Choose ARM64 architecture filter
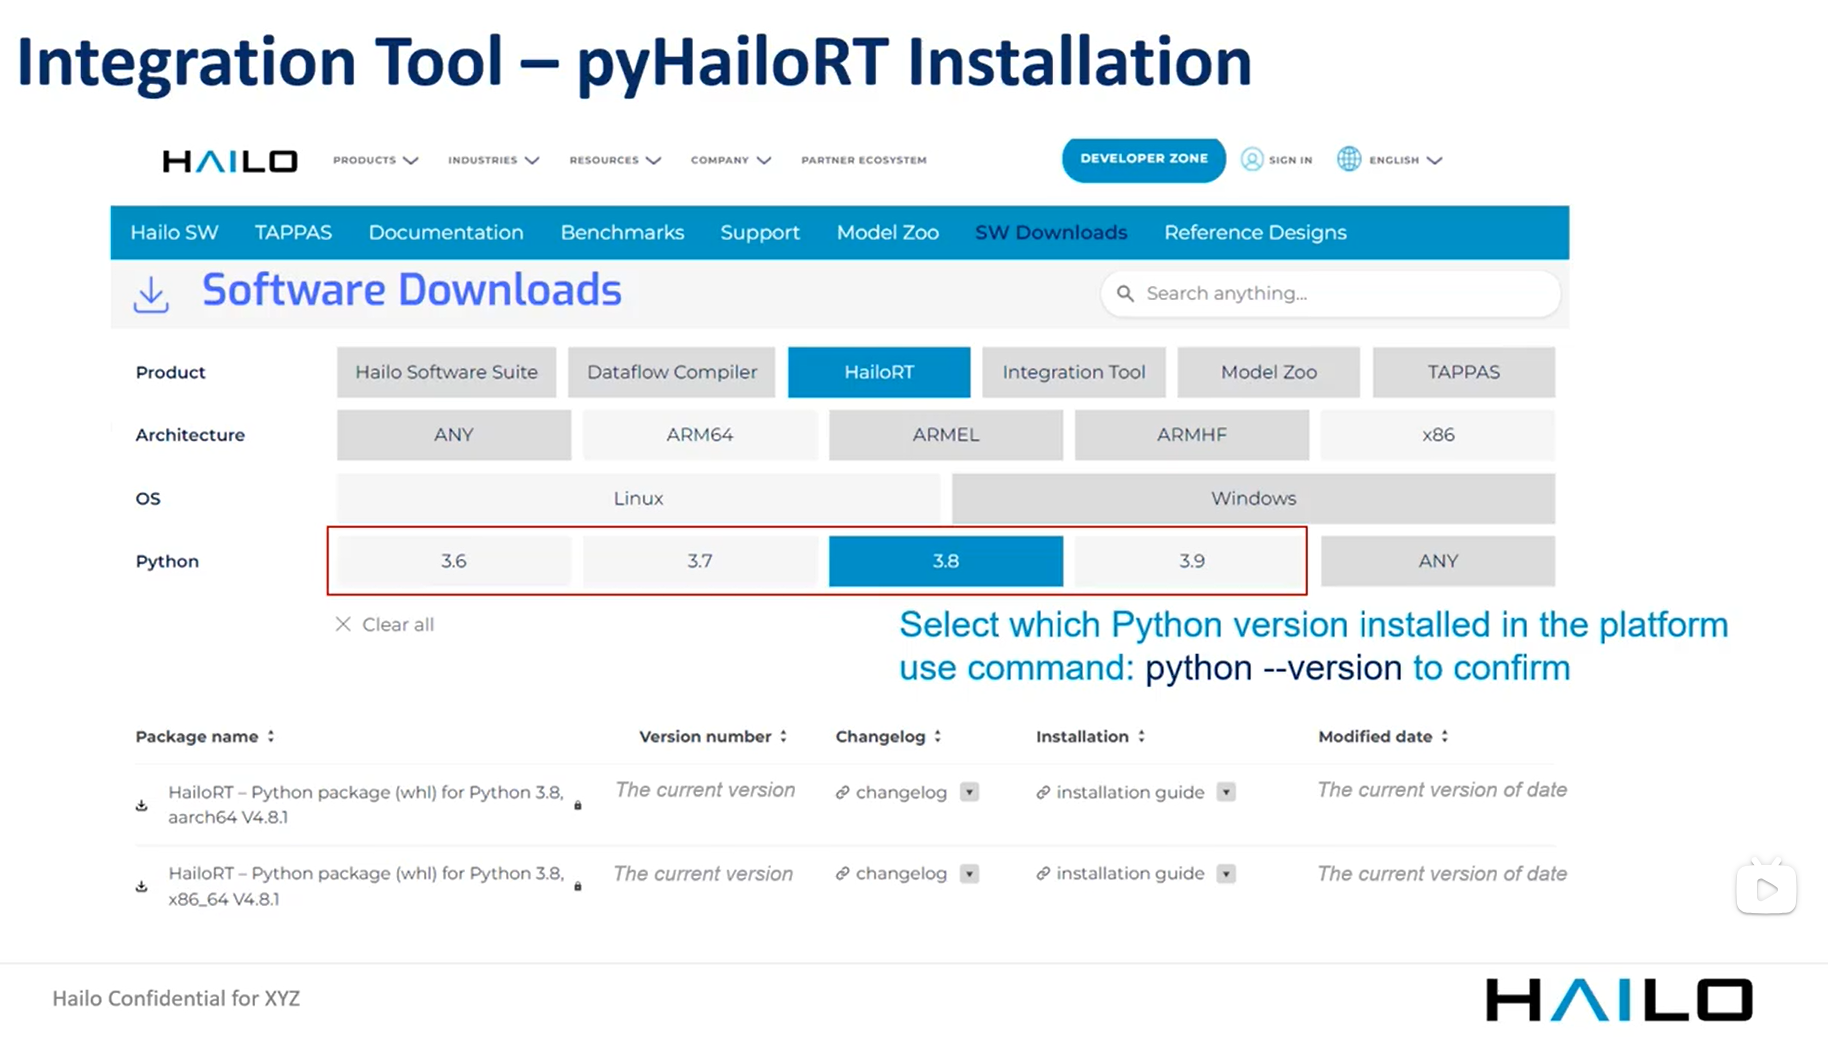Image resolution: width=1828 pixels, height=1037 pixels. point(700,435)
